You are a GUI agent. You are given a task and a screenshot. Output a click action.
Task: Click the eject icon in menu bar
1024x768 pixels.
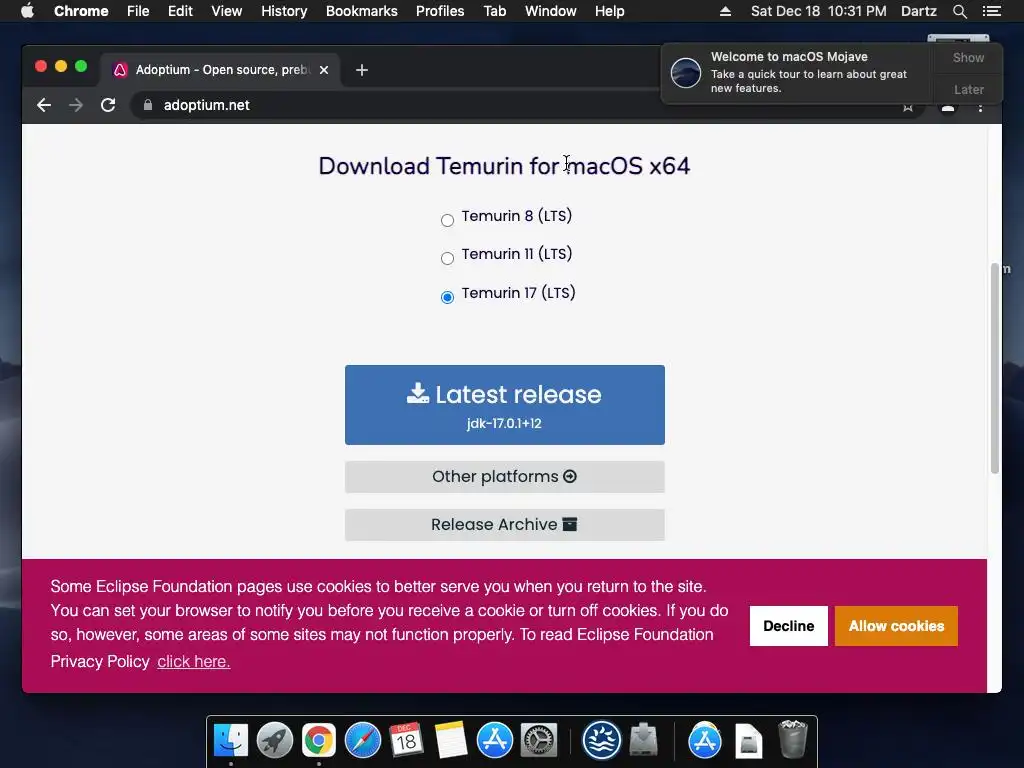coord(725,11)
